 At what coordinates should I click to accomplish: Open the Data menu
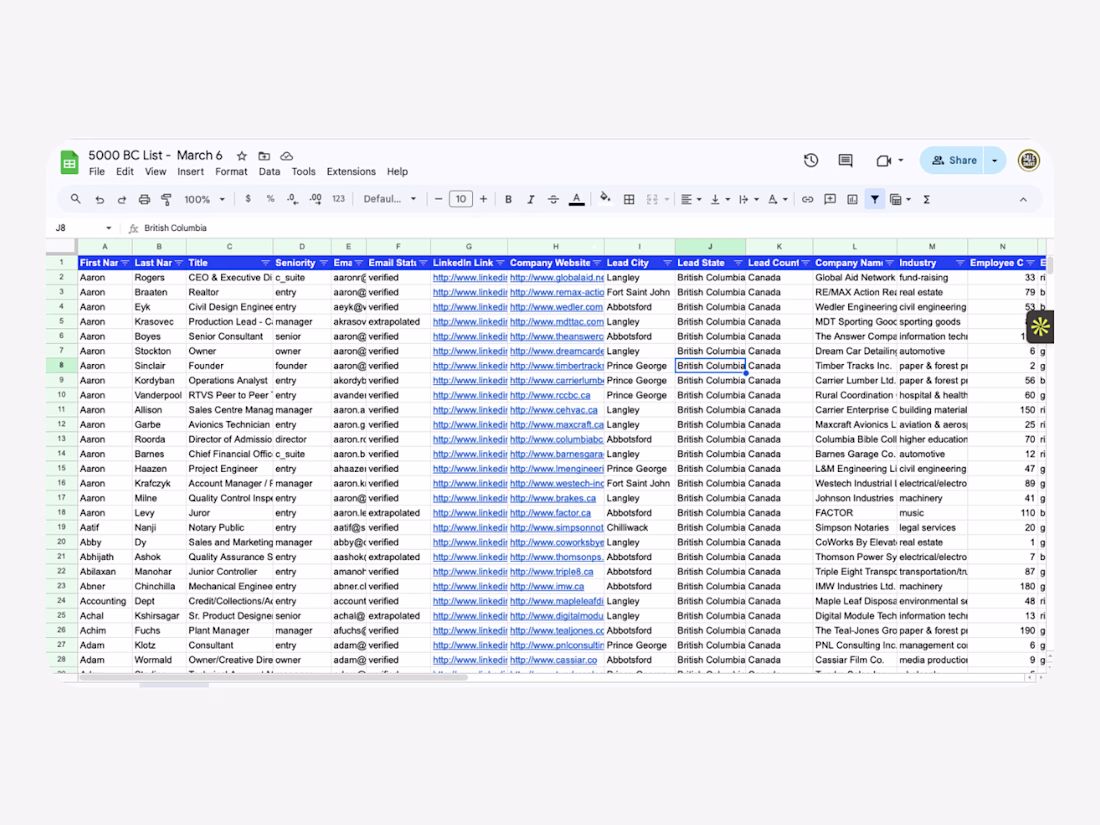click(269, 172)
